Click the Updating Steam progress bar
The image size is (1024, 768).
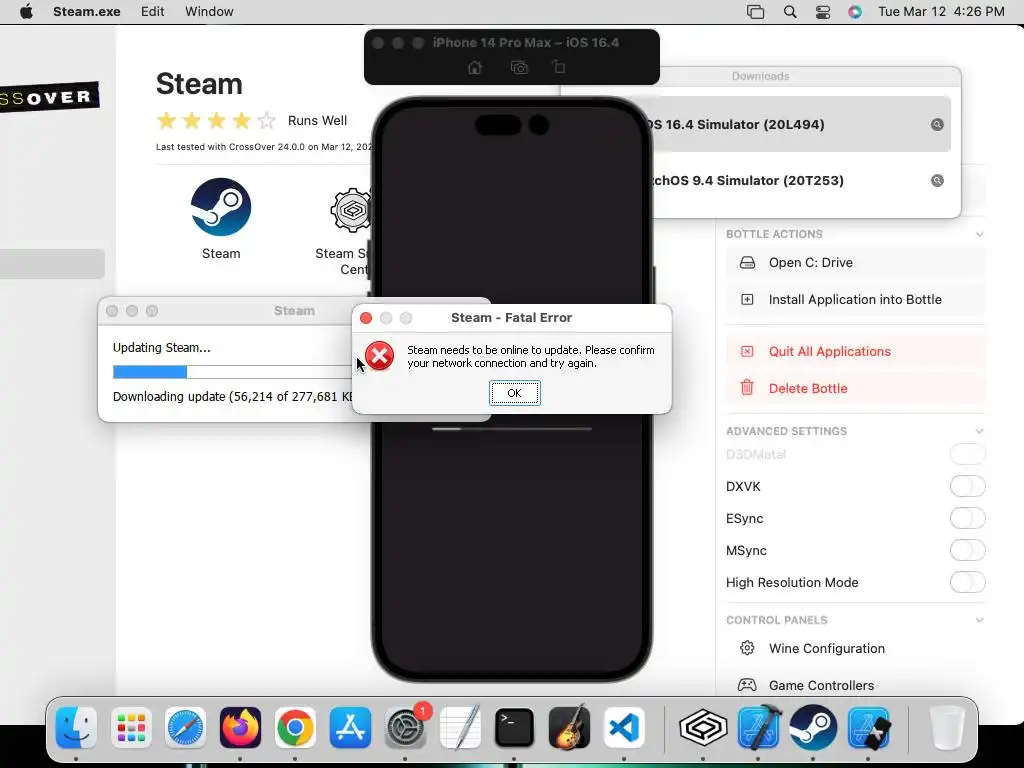(x=231, y=372)
